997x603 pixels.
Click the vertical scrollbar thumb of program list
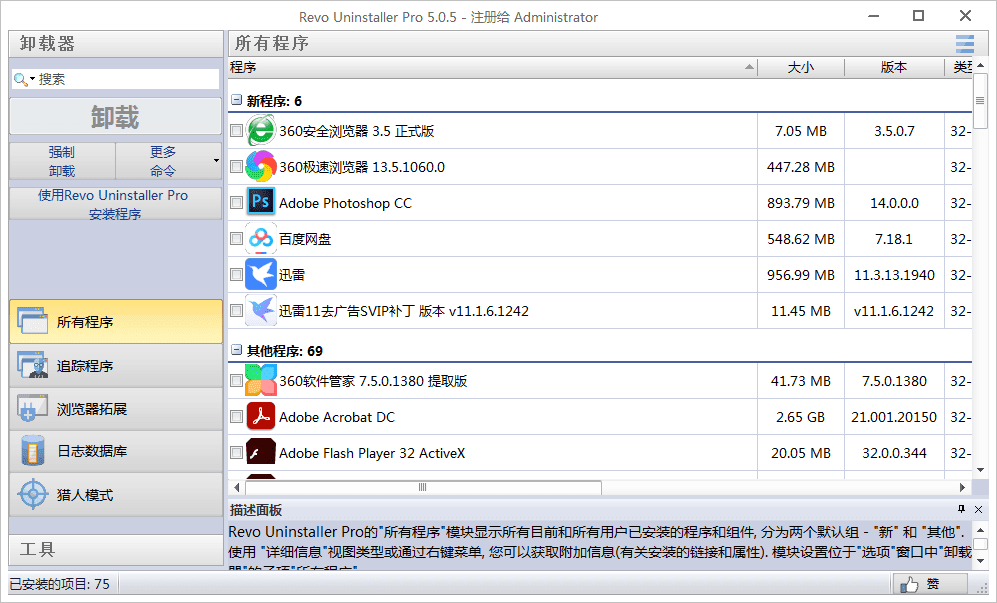980,100
